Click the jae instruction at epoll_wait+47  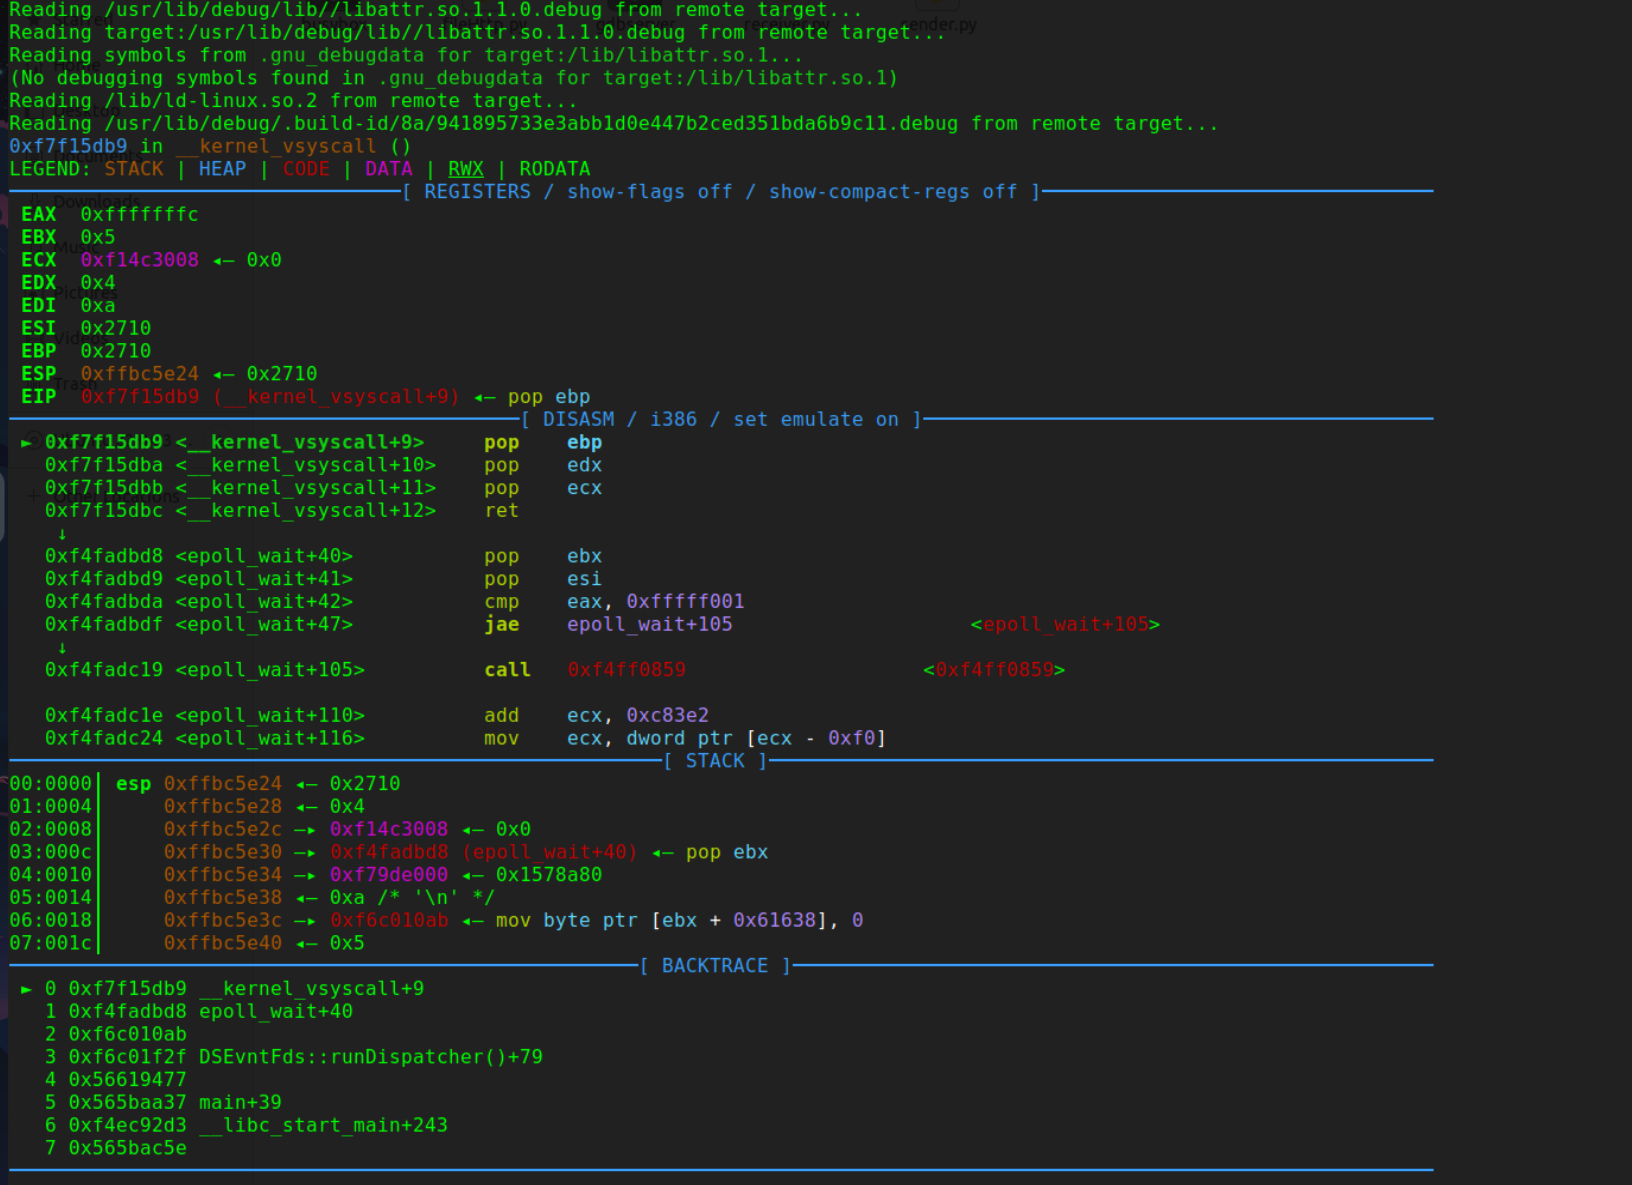[x=502, y=625]
